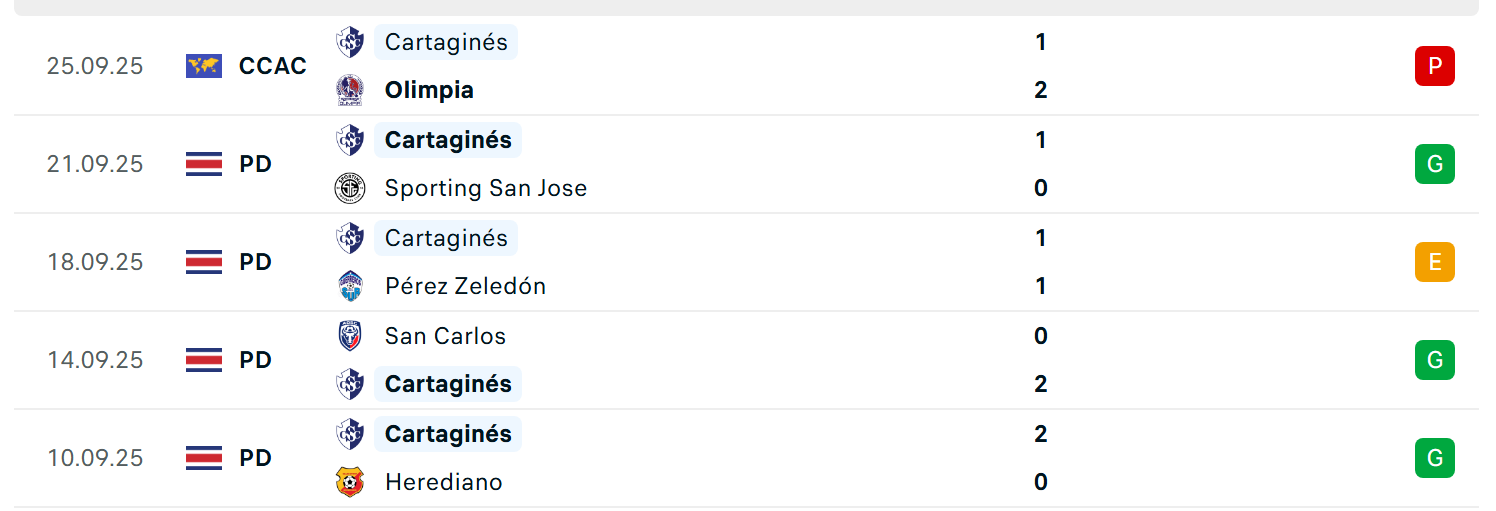Click Costa Rica flag on 10.09.25 row
This screenshot has height=511, width=1496.
204,458
